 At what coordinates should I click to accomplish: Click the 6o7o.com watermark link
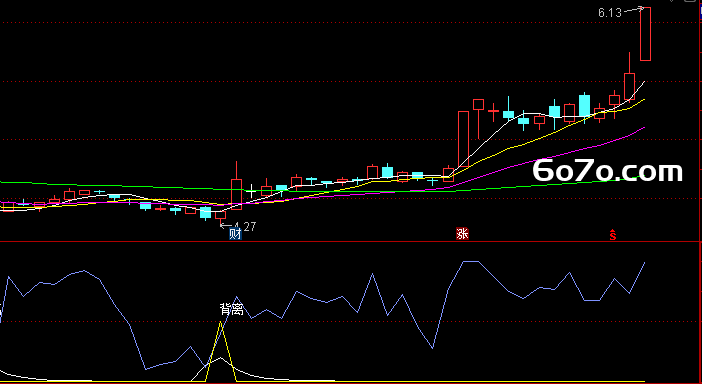(x=608, y=171)
